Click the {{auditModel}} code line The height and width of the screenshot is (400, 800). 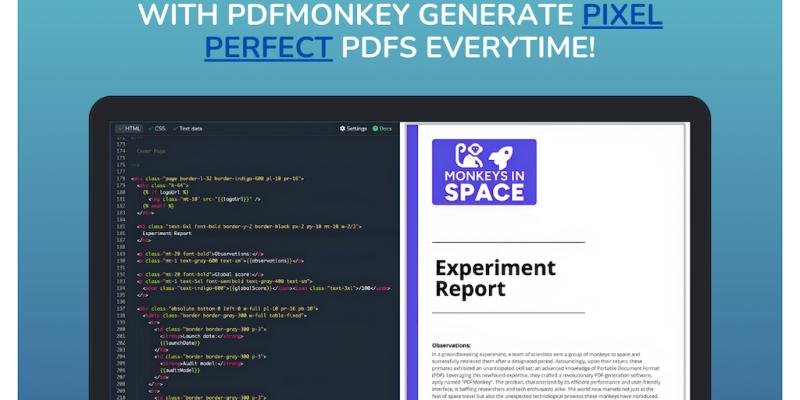pyautogui.click(x=180, y=370)
